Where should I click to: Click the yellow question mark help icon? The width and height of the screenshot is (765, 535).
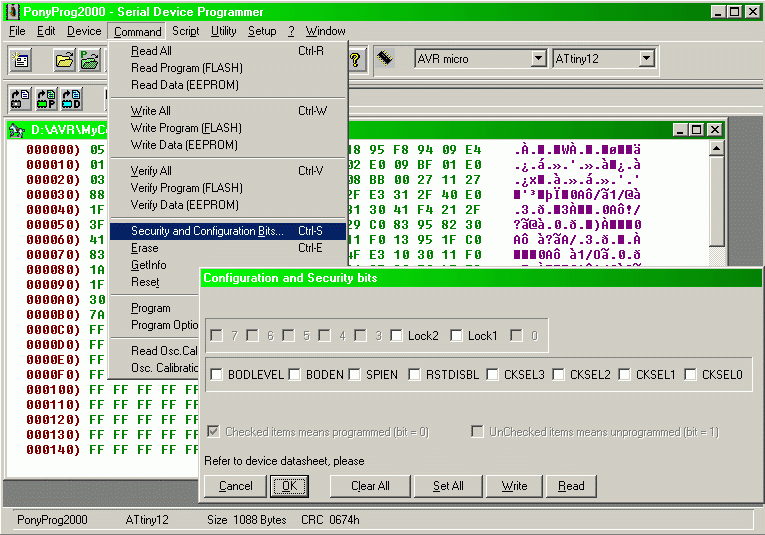(x=355, y=59)
